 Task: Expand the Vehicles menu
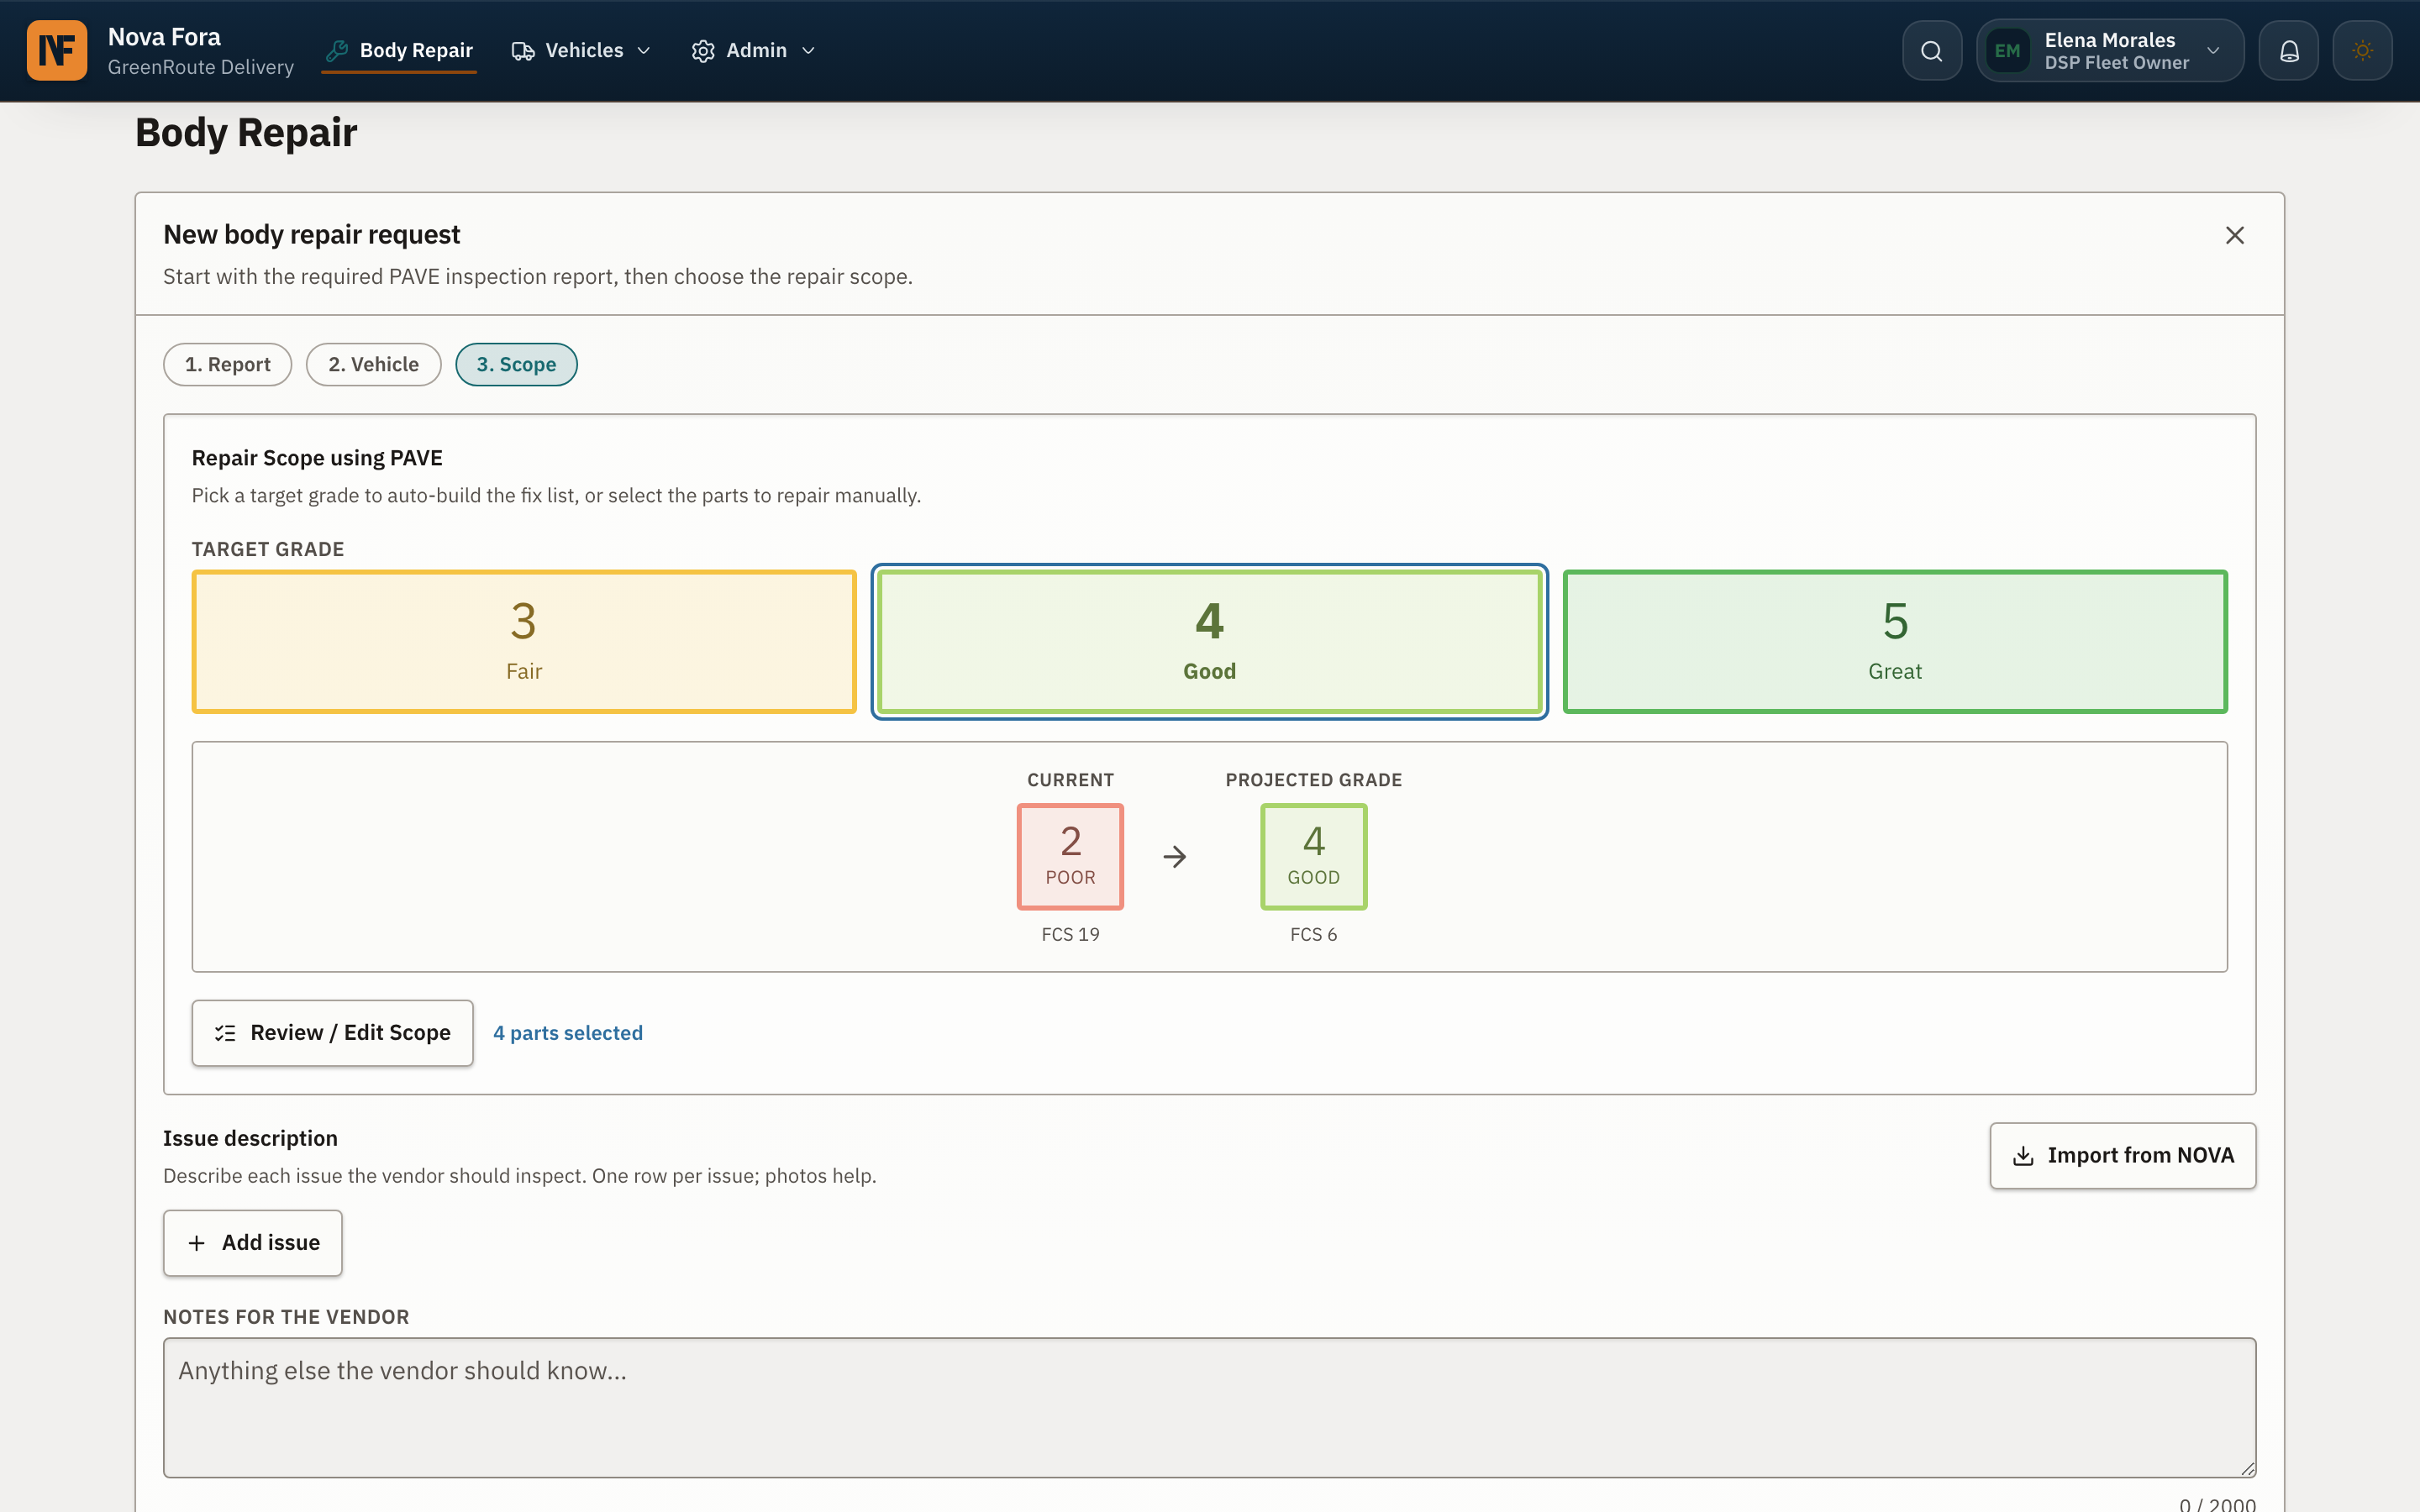[x=581, y=50]
